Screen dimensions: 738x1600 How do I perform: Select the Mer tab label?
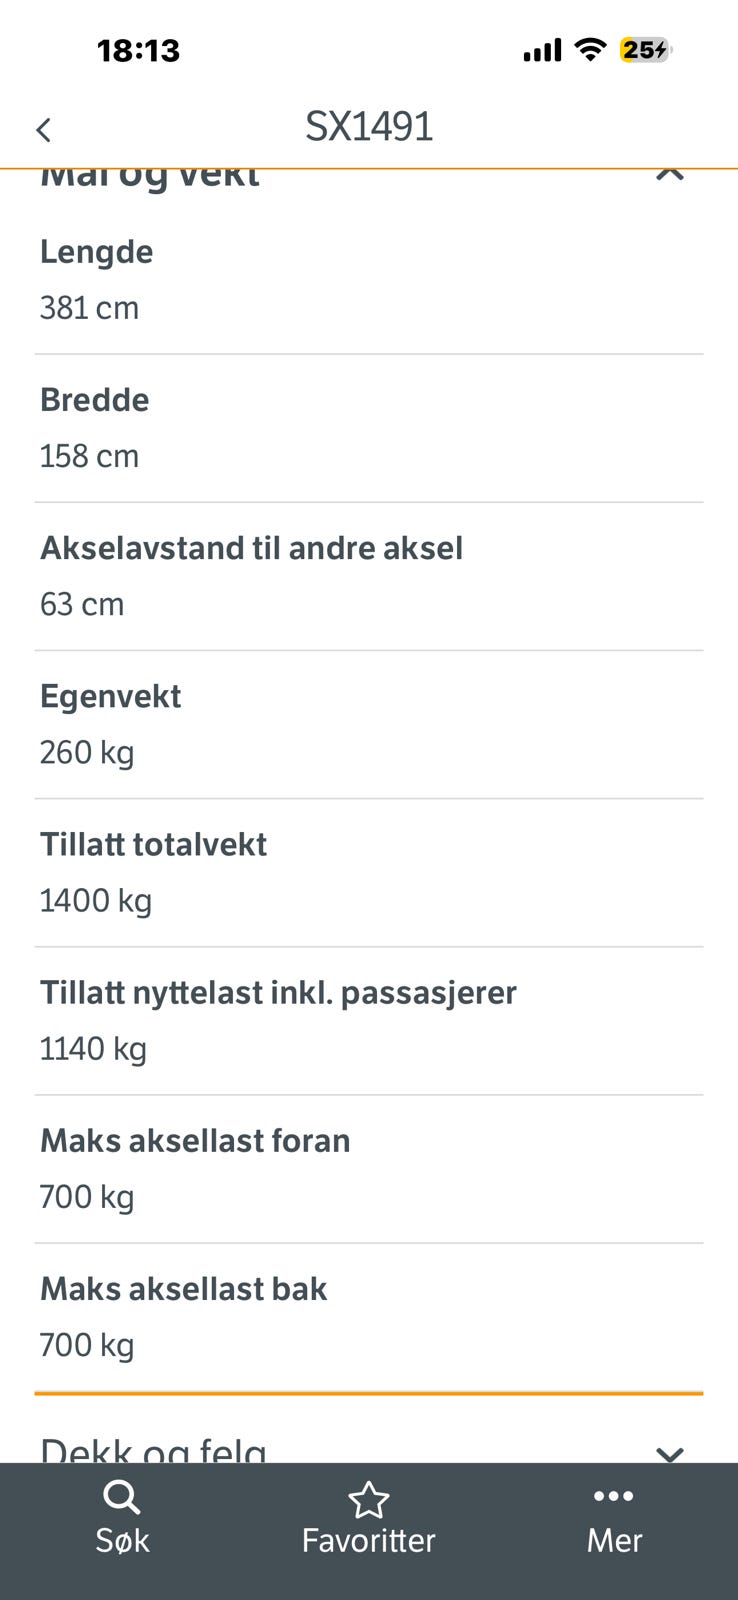pyautogui.click(x=614, y=1540)
